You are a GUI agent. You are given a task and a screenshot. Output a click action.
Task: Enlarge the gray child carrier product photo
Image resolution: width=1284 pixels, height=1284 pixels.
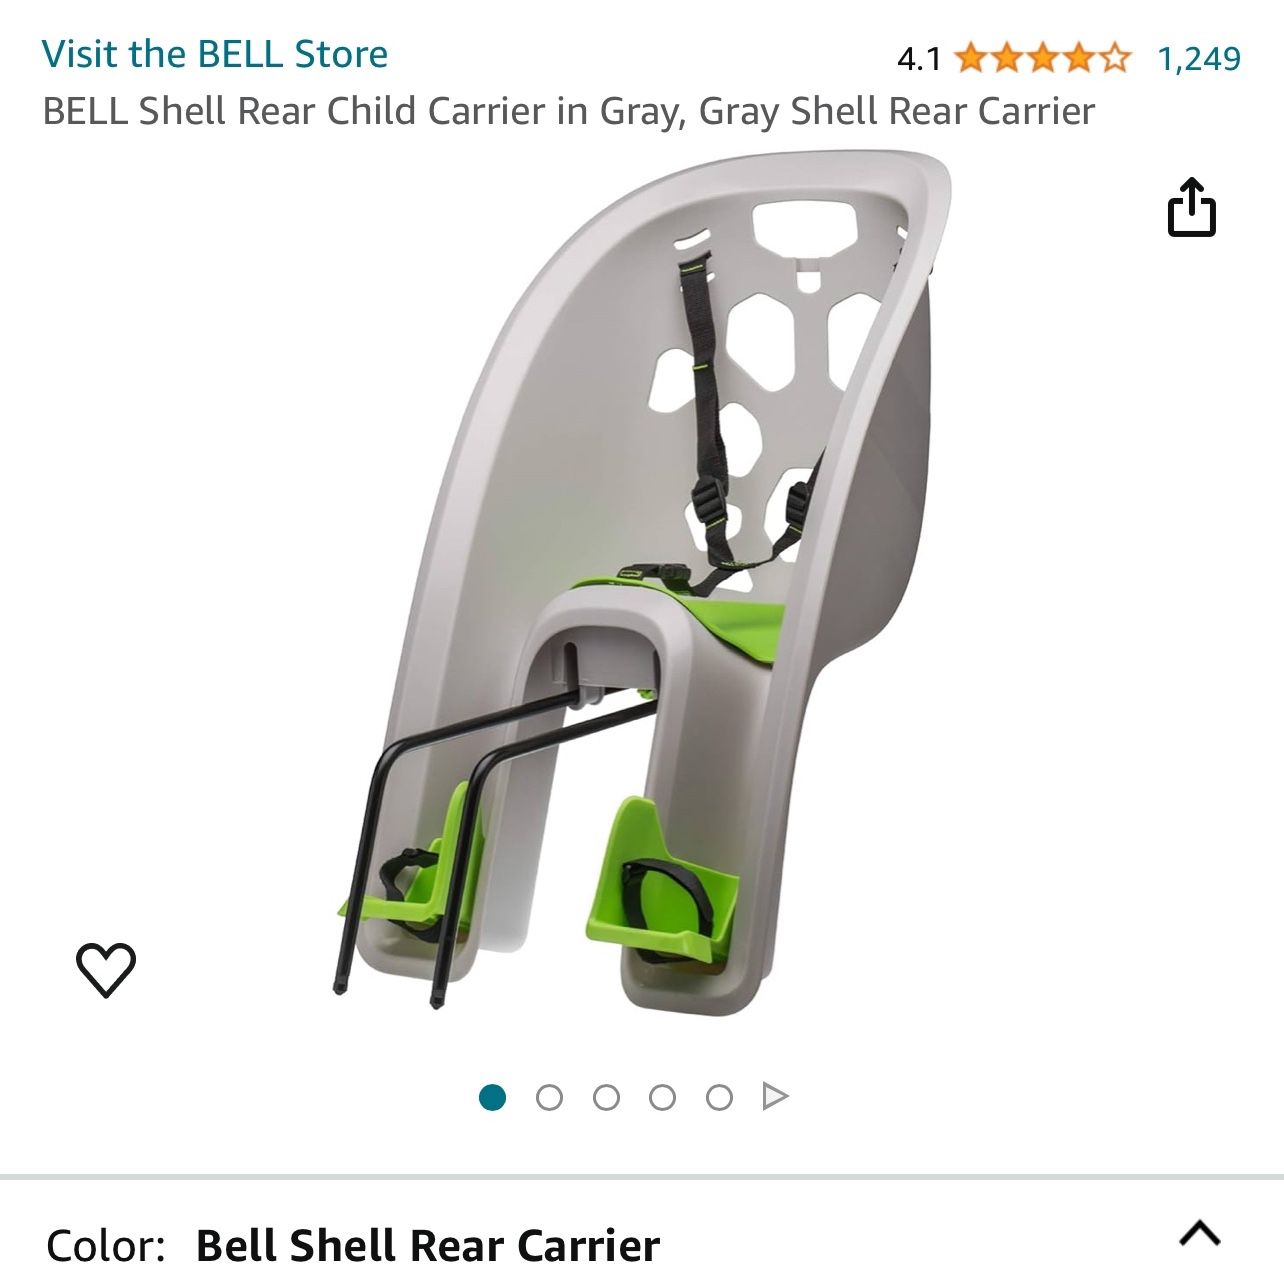coord(640,580)
